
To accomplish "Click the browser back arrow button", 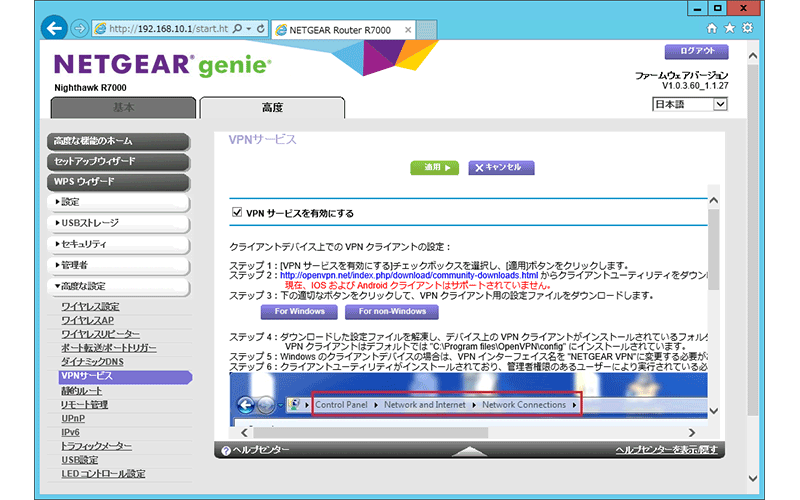I will 57,27.
